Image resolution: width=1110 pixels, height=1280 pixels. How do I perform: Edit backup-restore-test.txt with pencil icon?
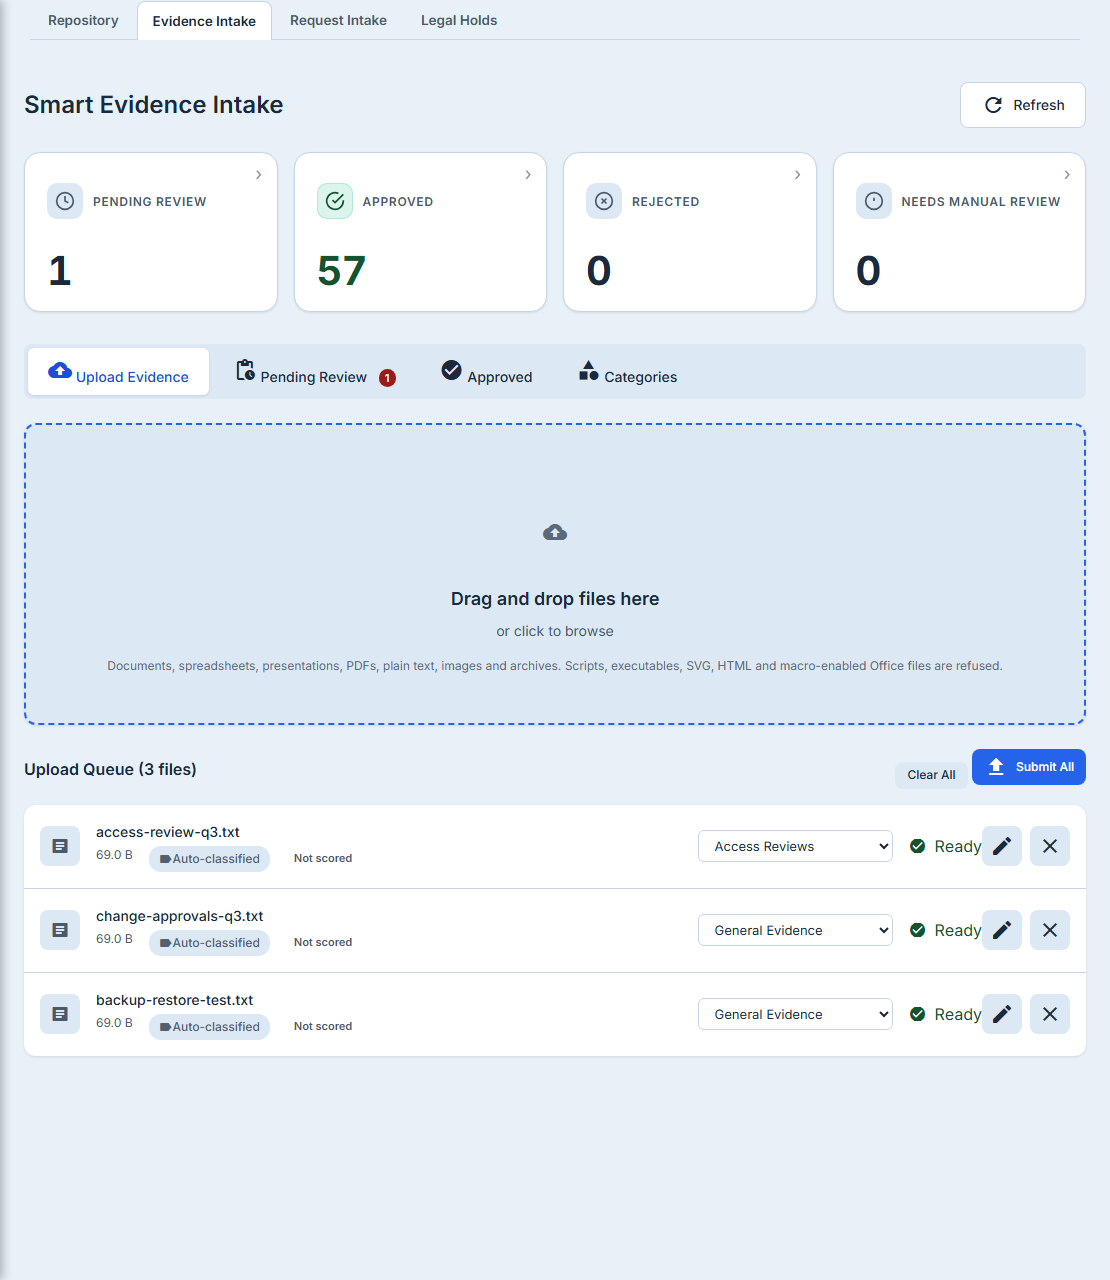[1002, 1014]
